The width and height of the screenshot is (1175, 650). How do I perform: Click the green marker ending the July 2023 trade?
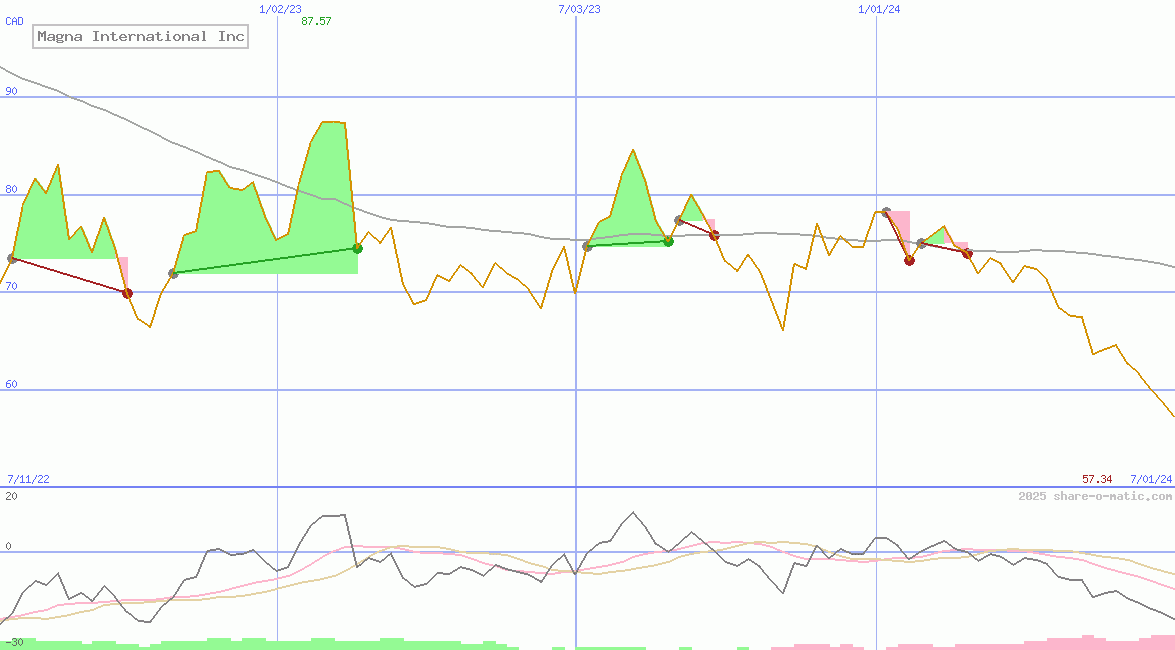coord(668,241)
